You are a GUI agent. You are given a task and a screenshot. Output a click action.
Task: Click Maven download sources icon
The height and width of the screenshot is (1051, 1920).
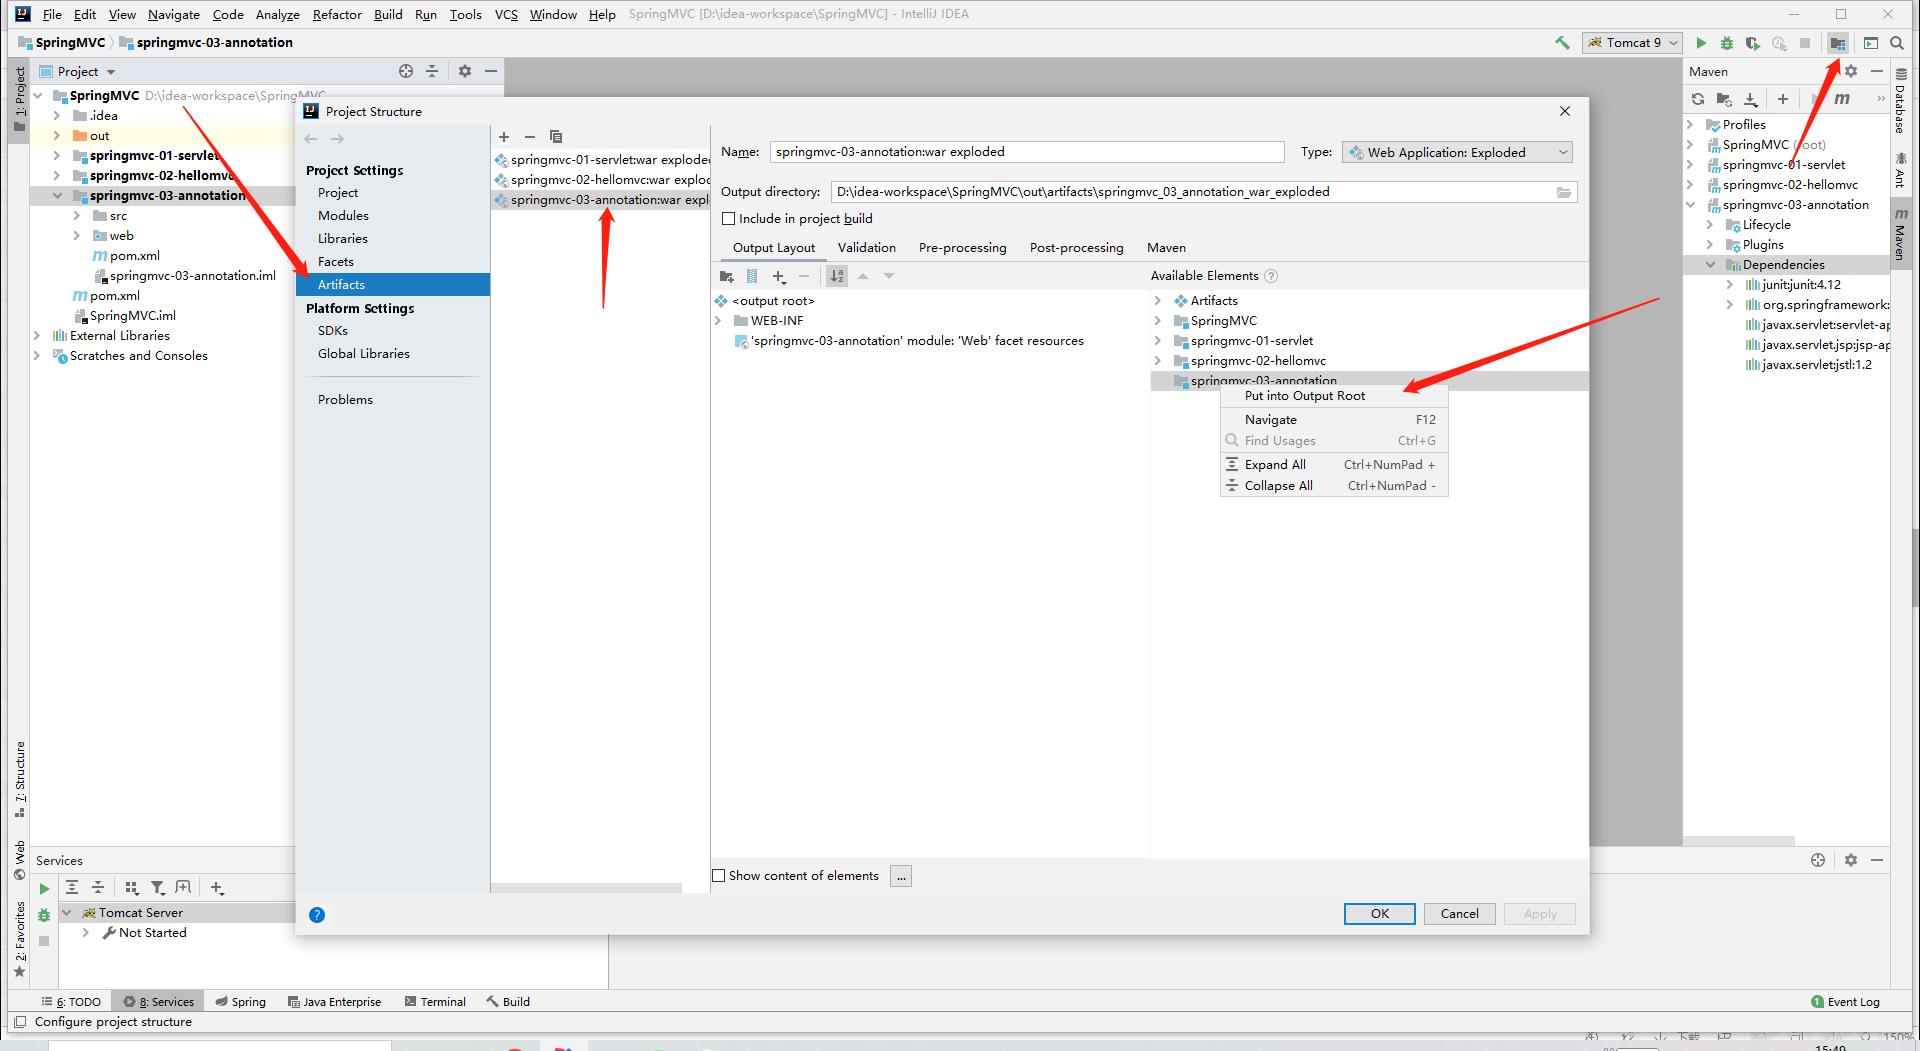(1751, 99)
